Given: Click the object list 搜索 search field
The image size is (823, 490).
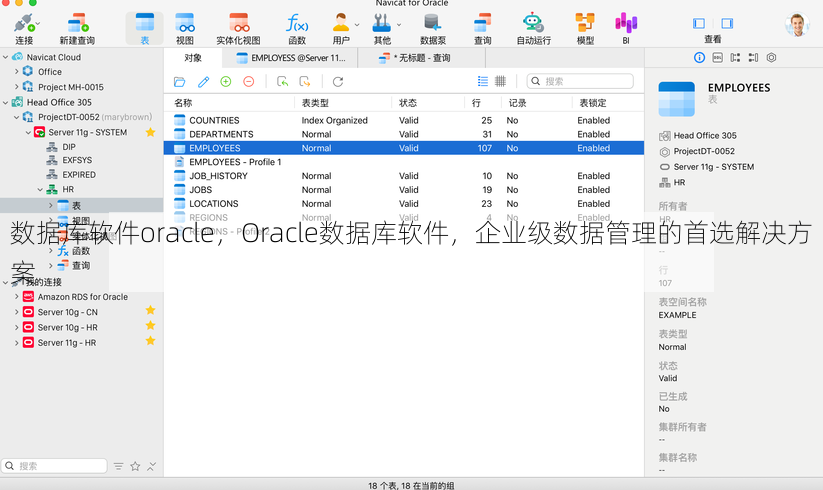Looking at the screenshot, I should pos(580,81).
